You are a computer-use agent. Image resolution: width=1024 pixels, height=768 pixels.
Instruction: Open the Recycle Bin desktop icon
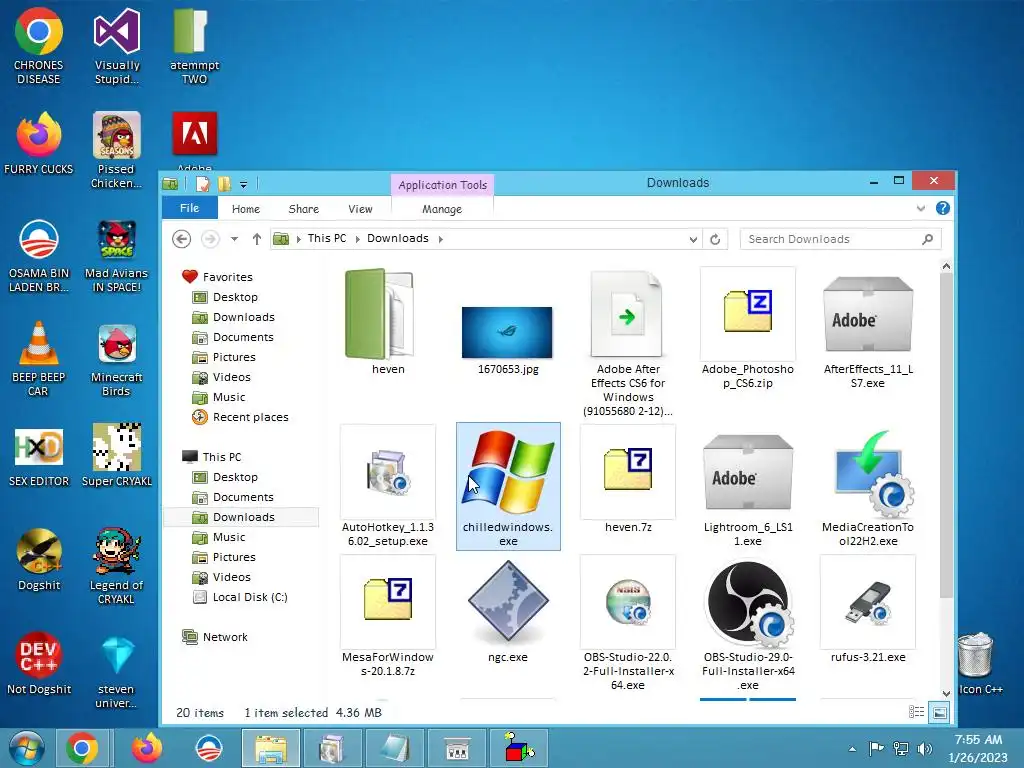(x=979, y=663)
